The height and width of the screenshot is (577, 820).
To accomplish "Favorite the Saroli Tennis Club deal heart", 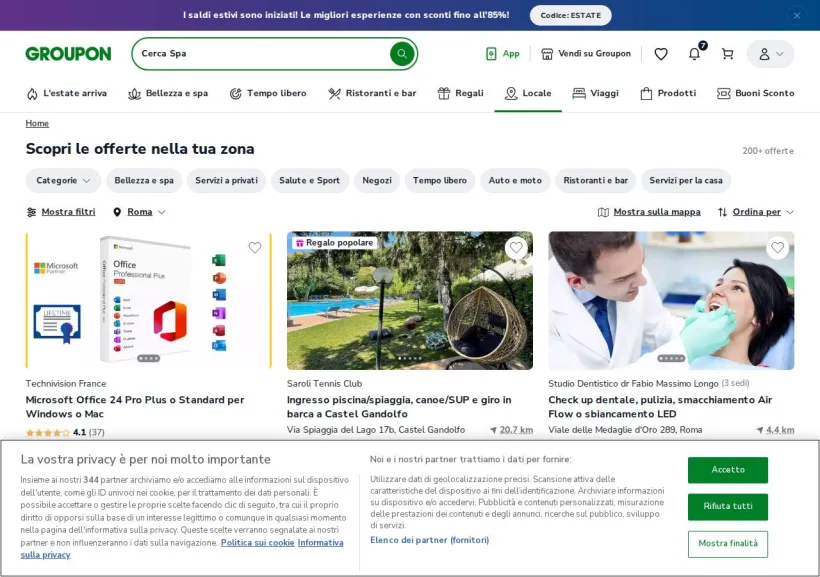I will pos(516,247).
